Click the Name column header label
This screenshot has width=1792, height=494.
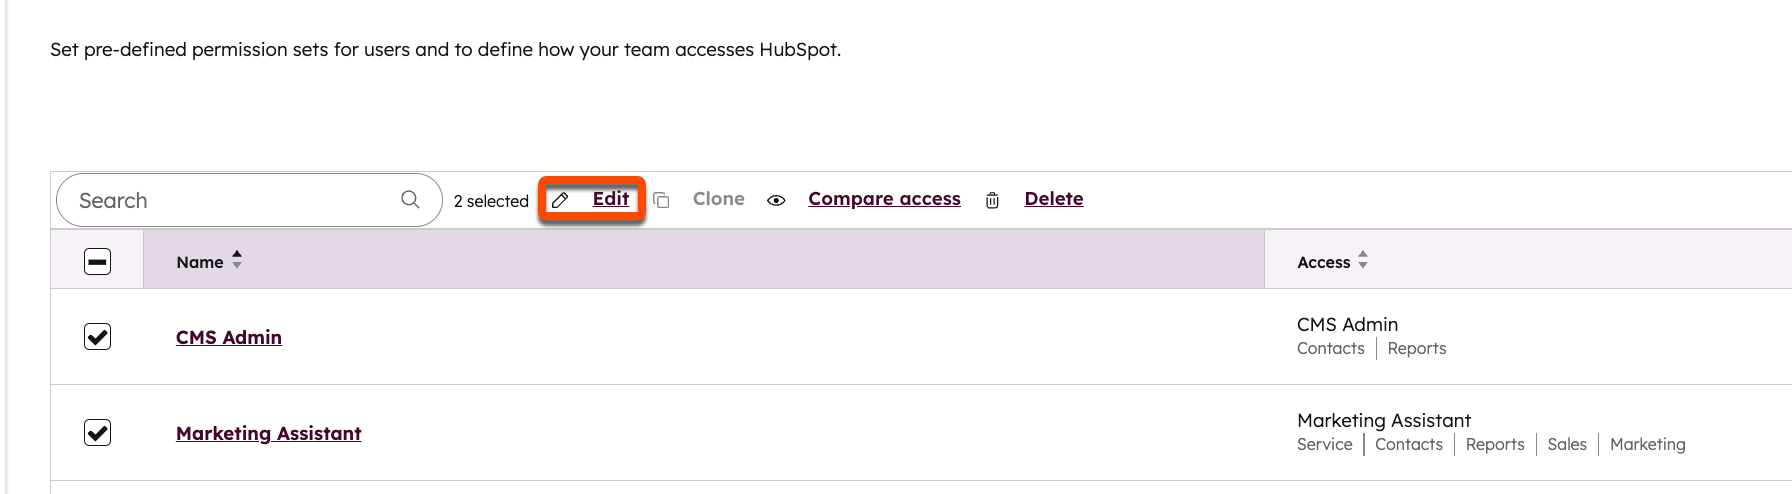pos(199,262)
